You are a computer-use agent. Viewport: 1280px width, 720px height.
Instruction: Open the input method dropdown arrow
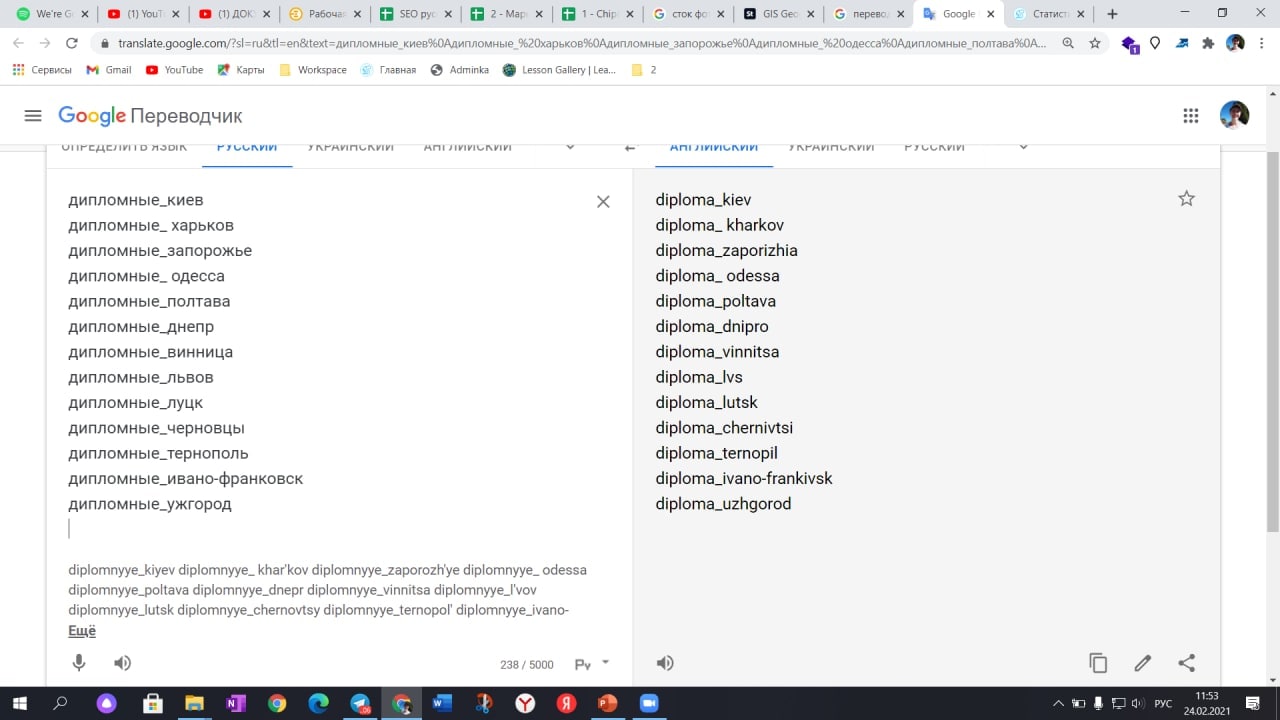605,662
